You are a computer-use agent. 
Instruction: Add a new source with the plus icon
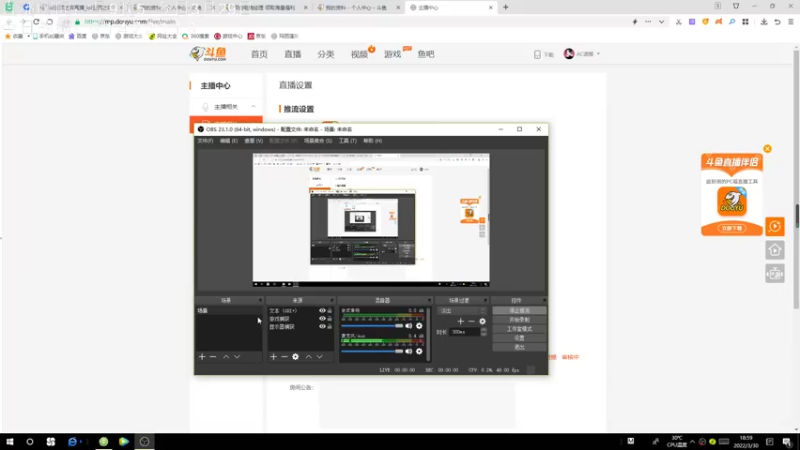click(273, 357)
